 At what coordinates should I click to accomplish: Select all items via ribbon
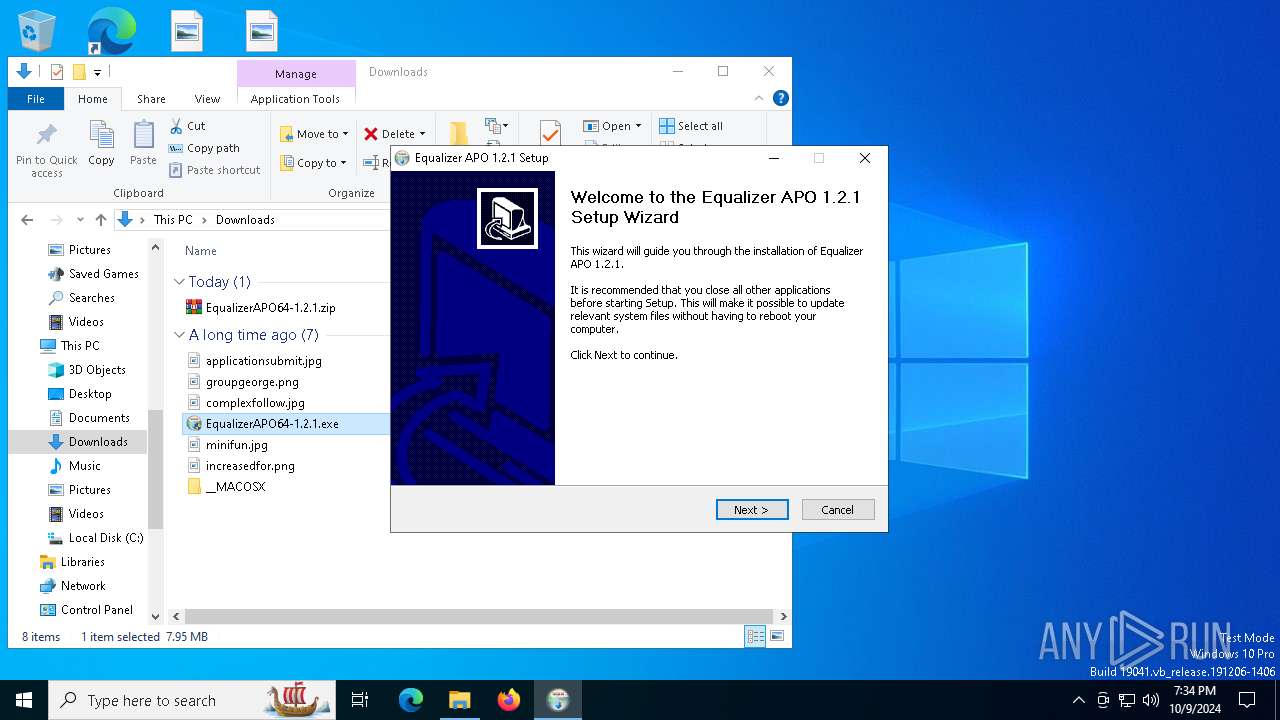691,126
